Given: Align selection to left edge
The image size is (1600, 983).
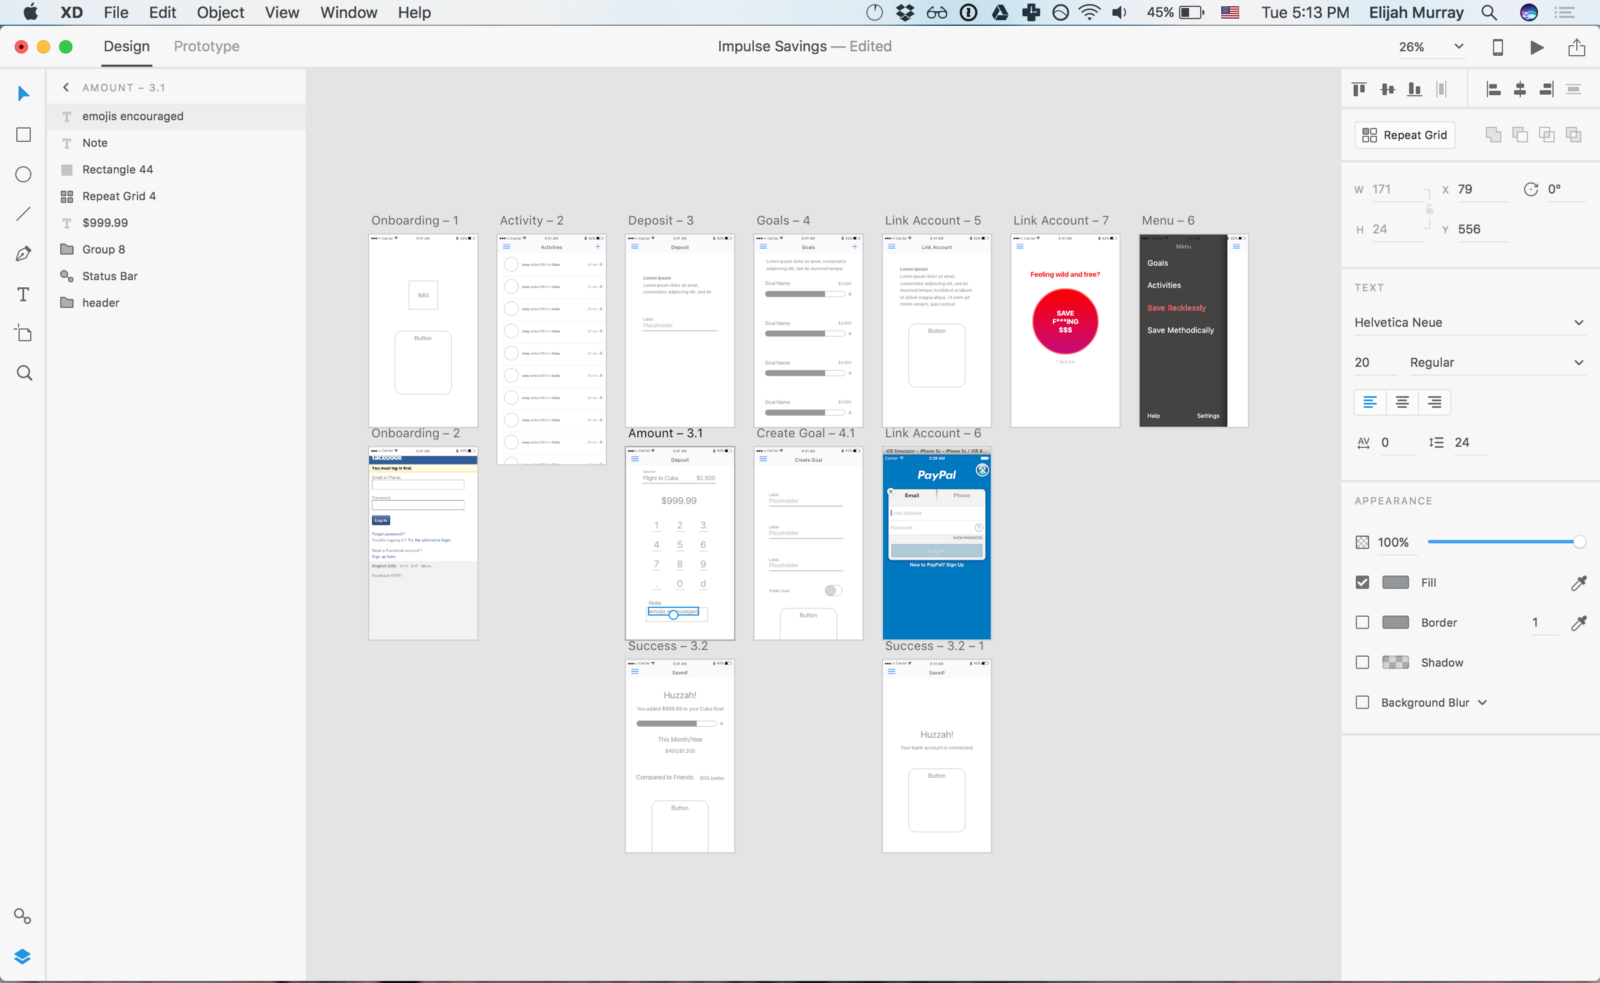Looking at the screenshot, I should (1493, 89).
